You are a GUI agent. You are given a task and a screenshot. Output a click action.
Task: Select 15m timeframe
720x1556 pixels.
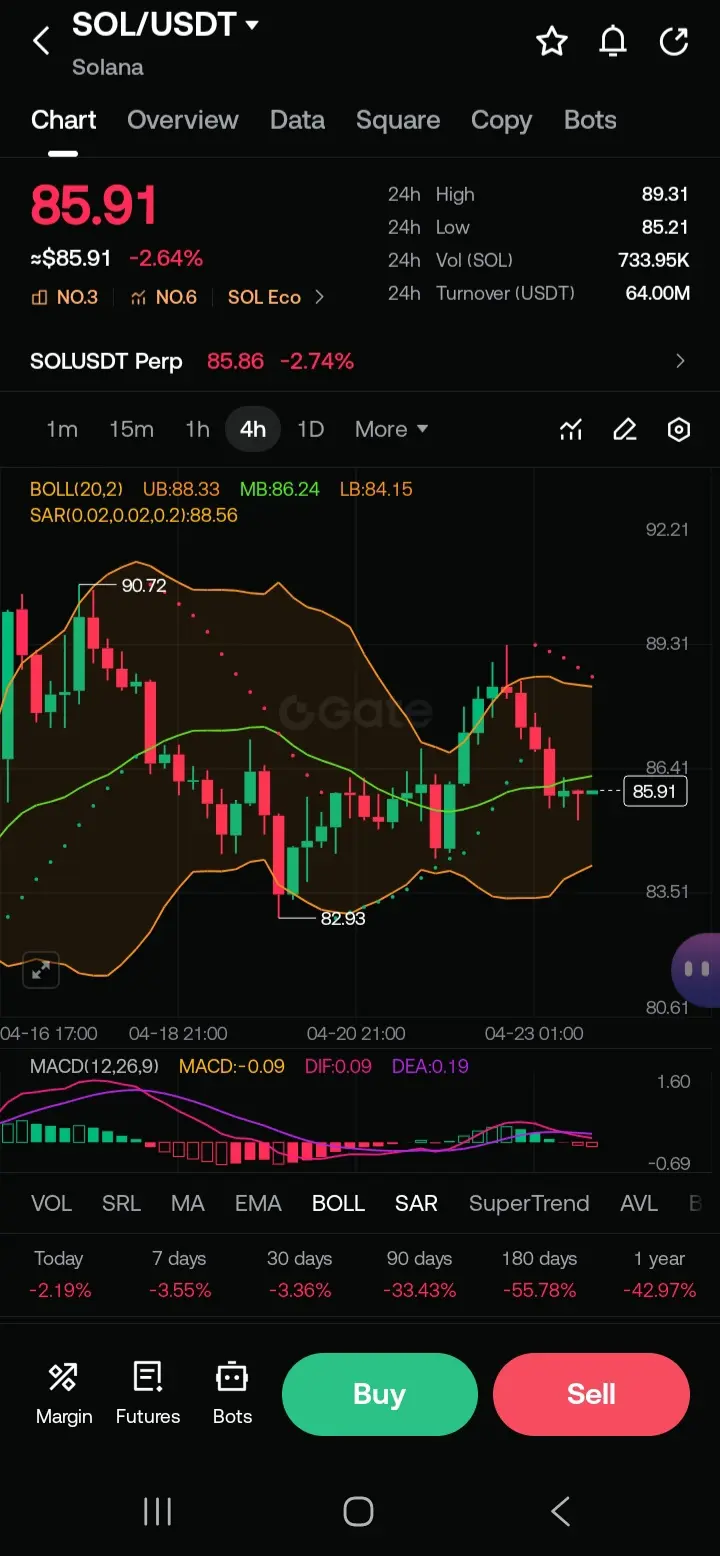[x=131, y=430]
